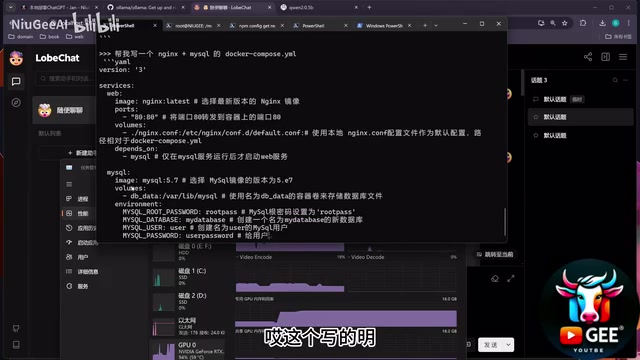Viewport: 640px width, 360px height.
Task: Select 性能 (Performance) in Task Manager sidebar
Action: pyautogui.click(x=80, y=213)
